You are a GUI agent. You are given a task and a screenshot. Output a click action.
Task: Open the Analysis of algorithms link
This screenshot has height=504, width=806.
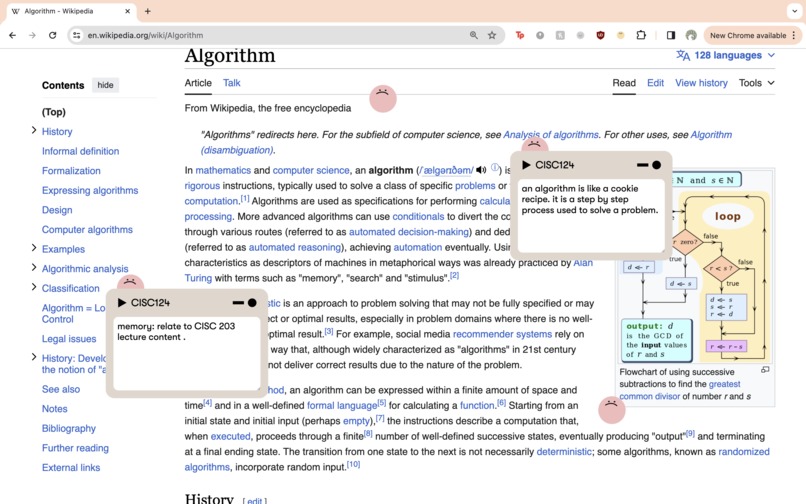[x=551, y=135]
